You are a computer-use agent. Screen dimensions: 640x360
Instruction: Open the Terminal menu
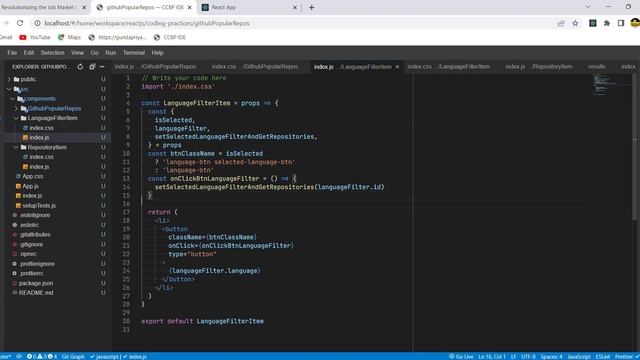pos(134,53)
